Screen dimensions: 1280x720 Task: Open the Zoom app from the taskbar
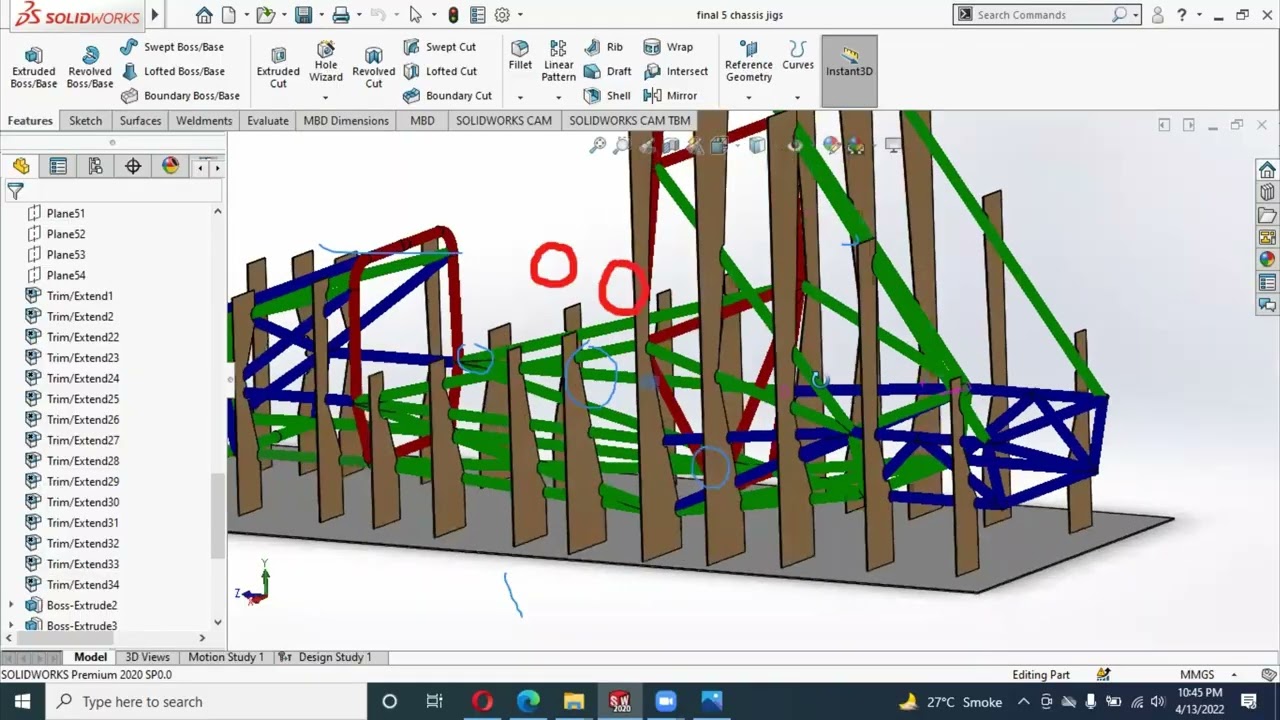[x=665, y=701]
